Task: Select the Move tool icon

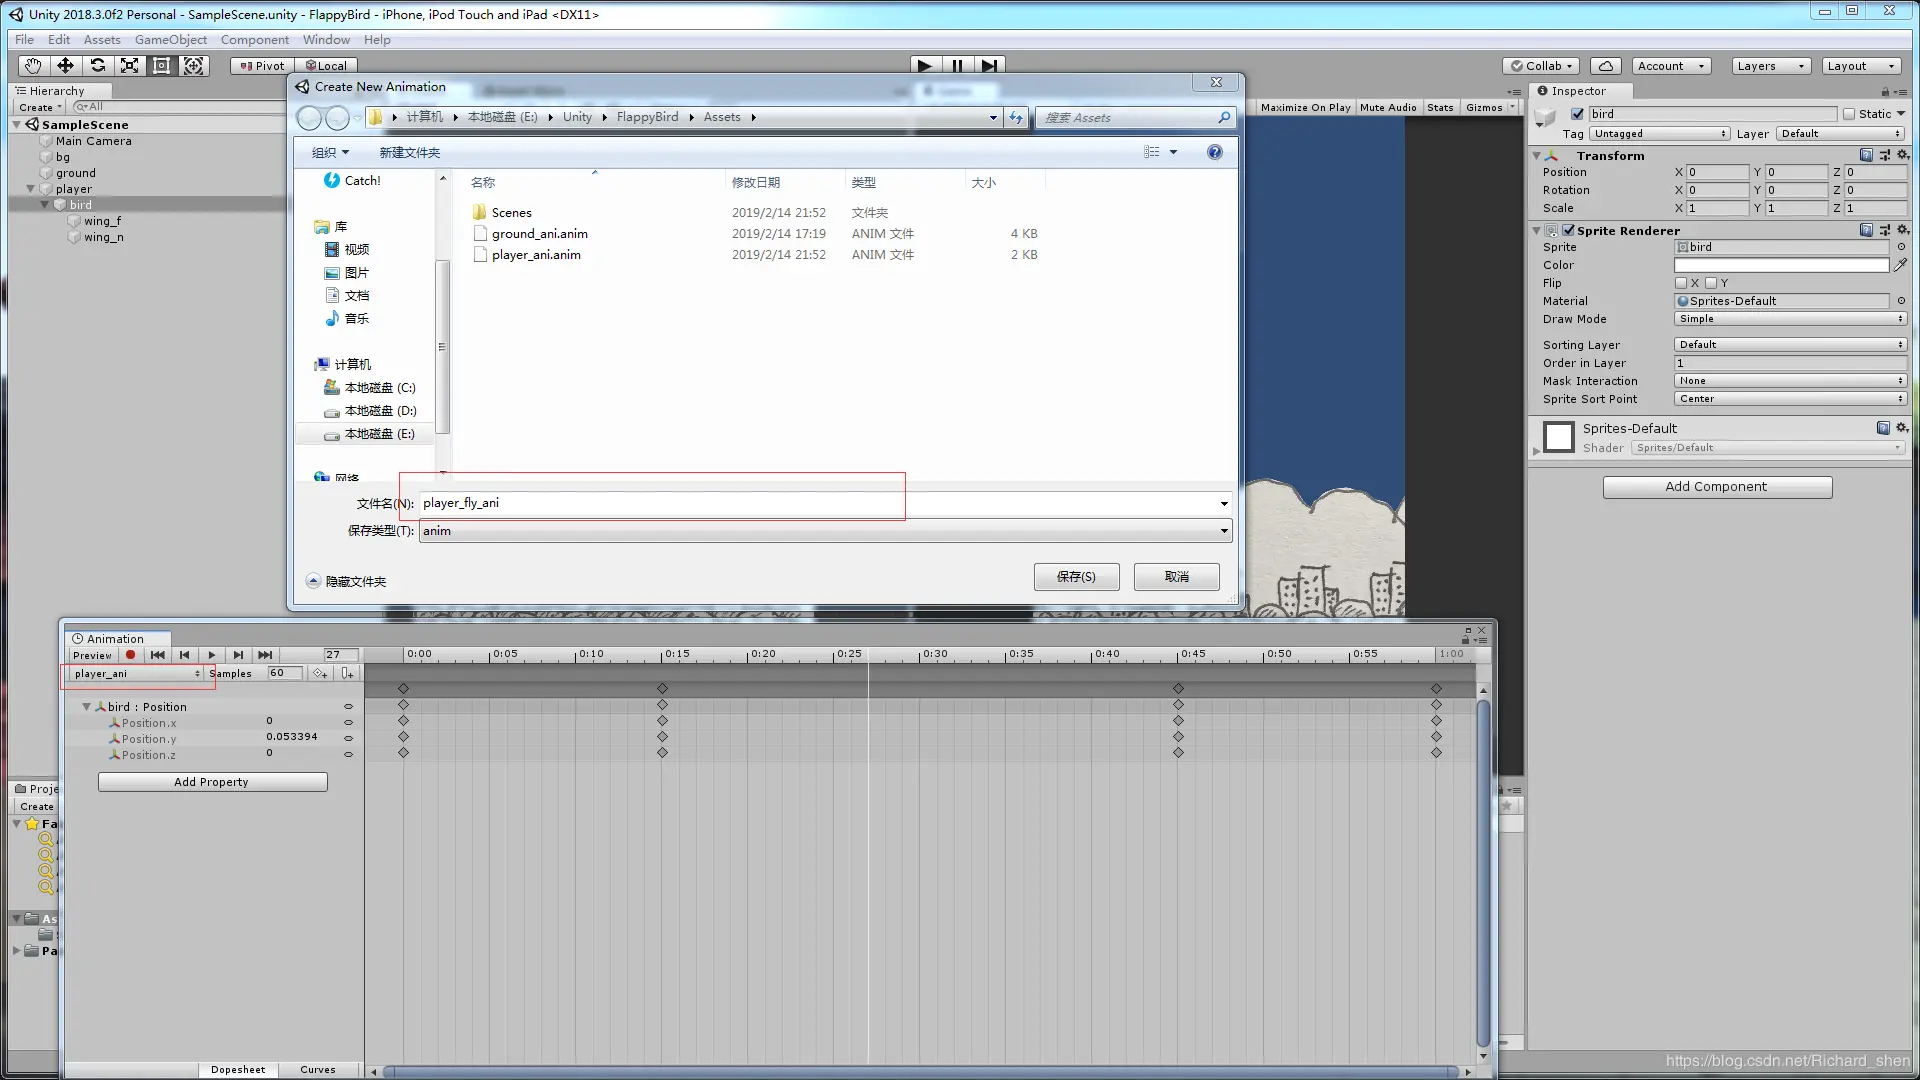Action: pyautogui.click(x=65, y=66)
